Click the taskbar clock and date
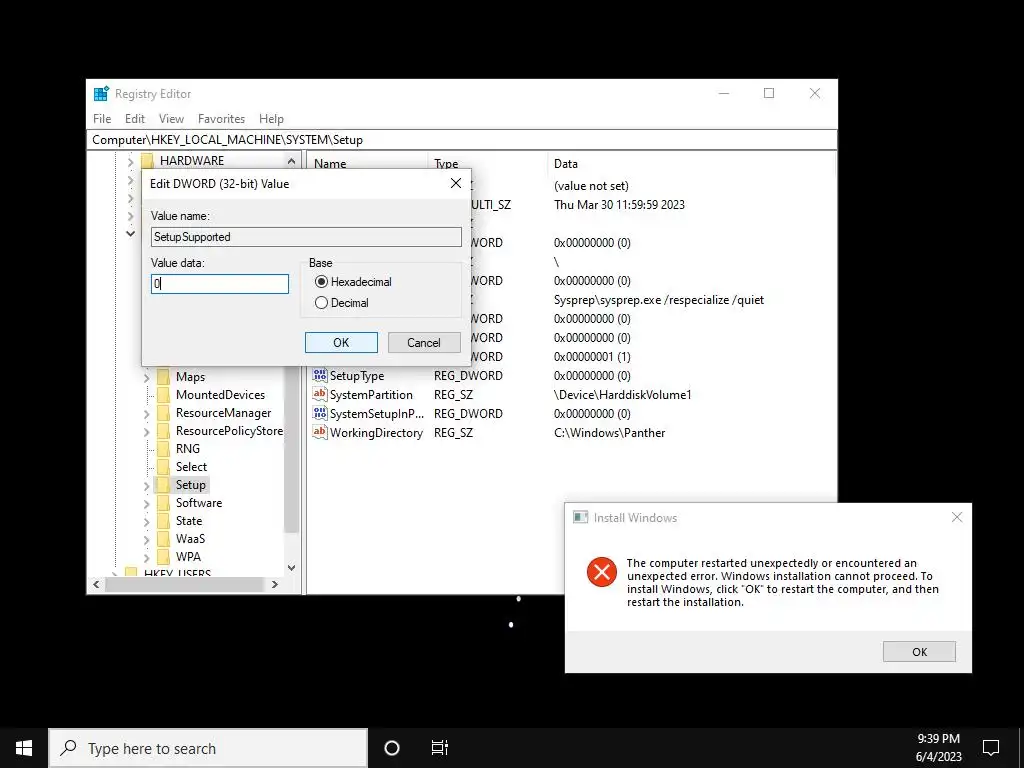Viewport: 1024px width, 768px height. (x=938, y=748)
